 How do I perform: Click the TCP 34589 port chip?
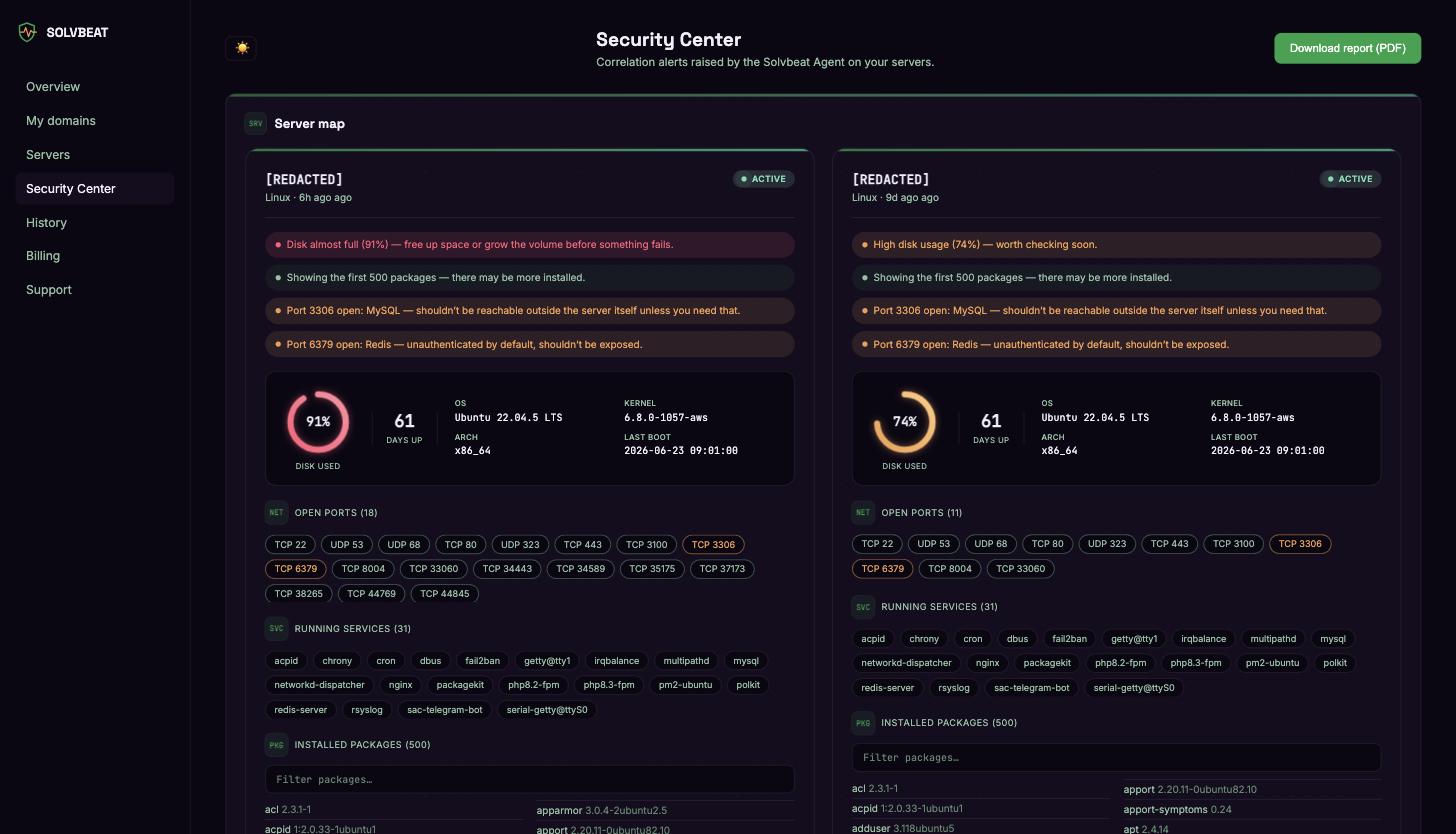[580, 569]
